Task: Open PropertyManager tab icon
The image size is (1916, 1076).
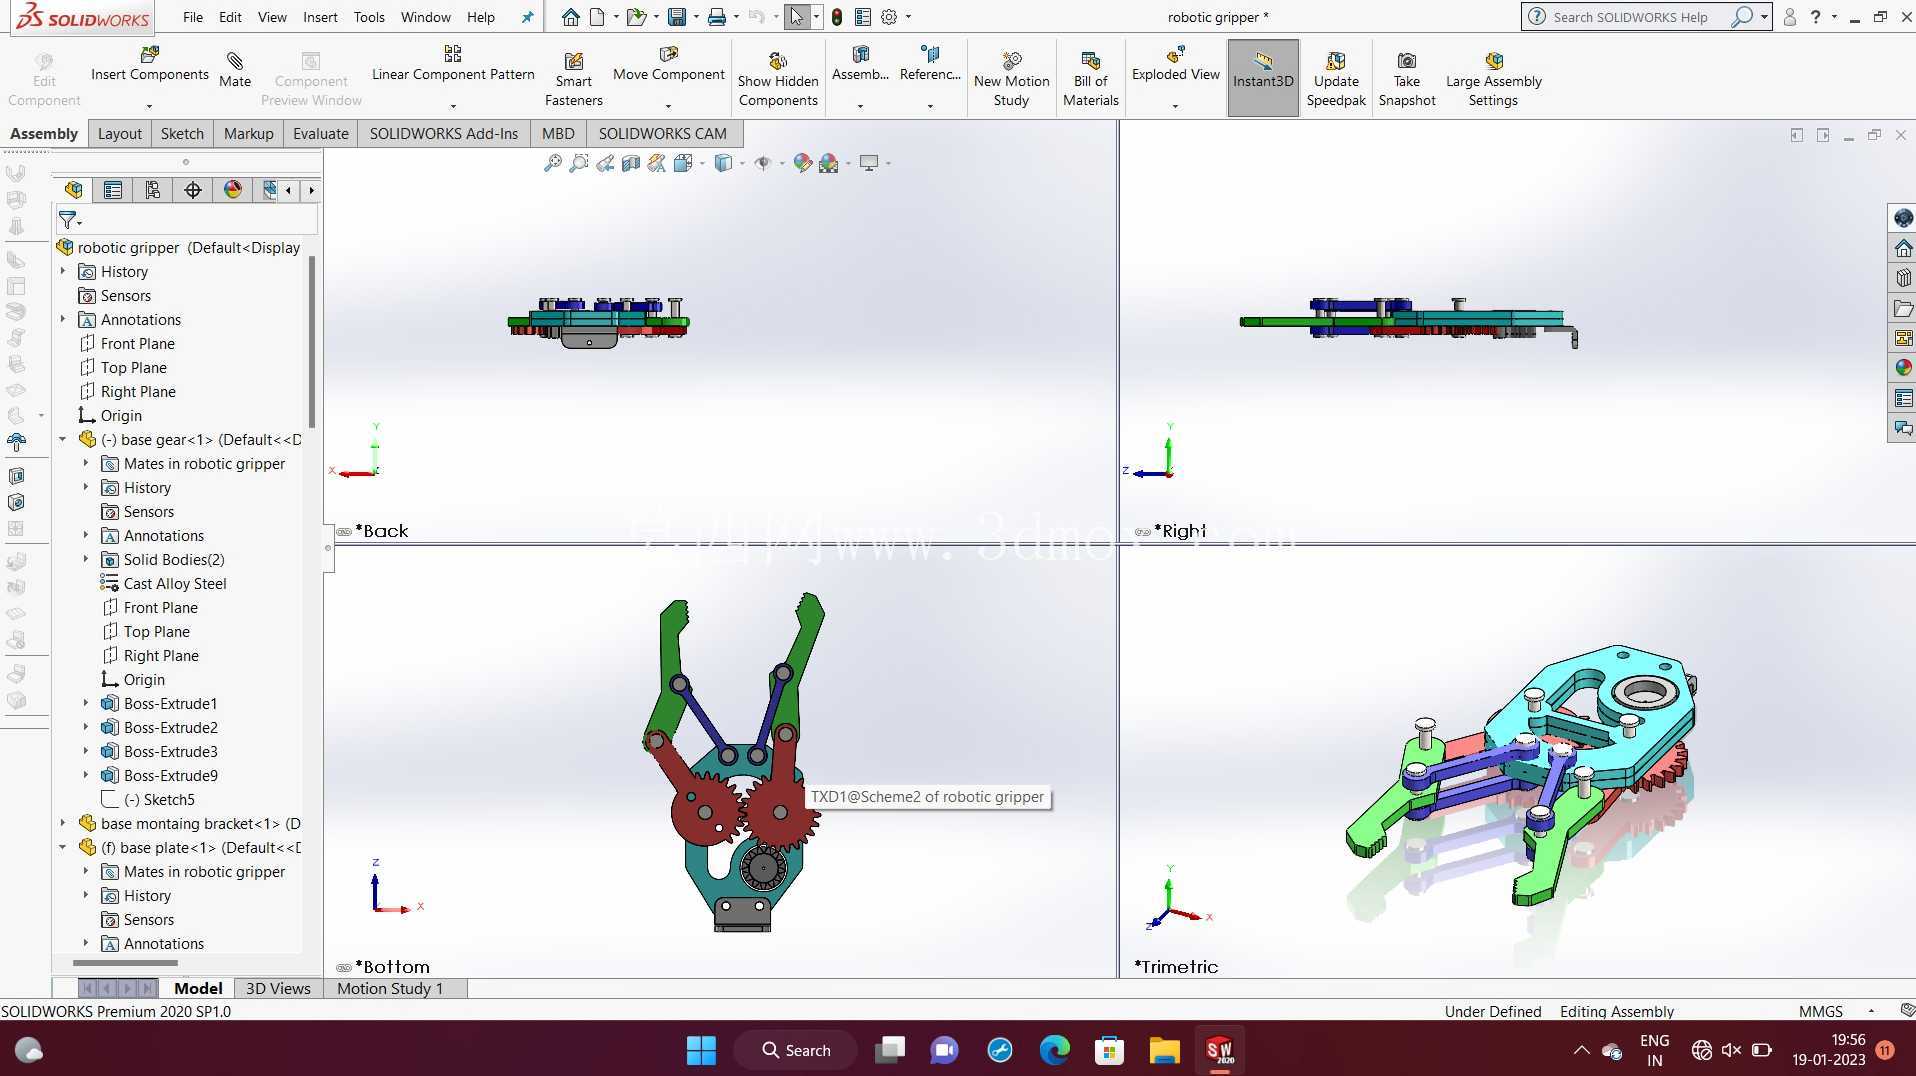Action: [113, 190]
